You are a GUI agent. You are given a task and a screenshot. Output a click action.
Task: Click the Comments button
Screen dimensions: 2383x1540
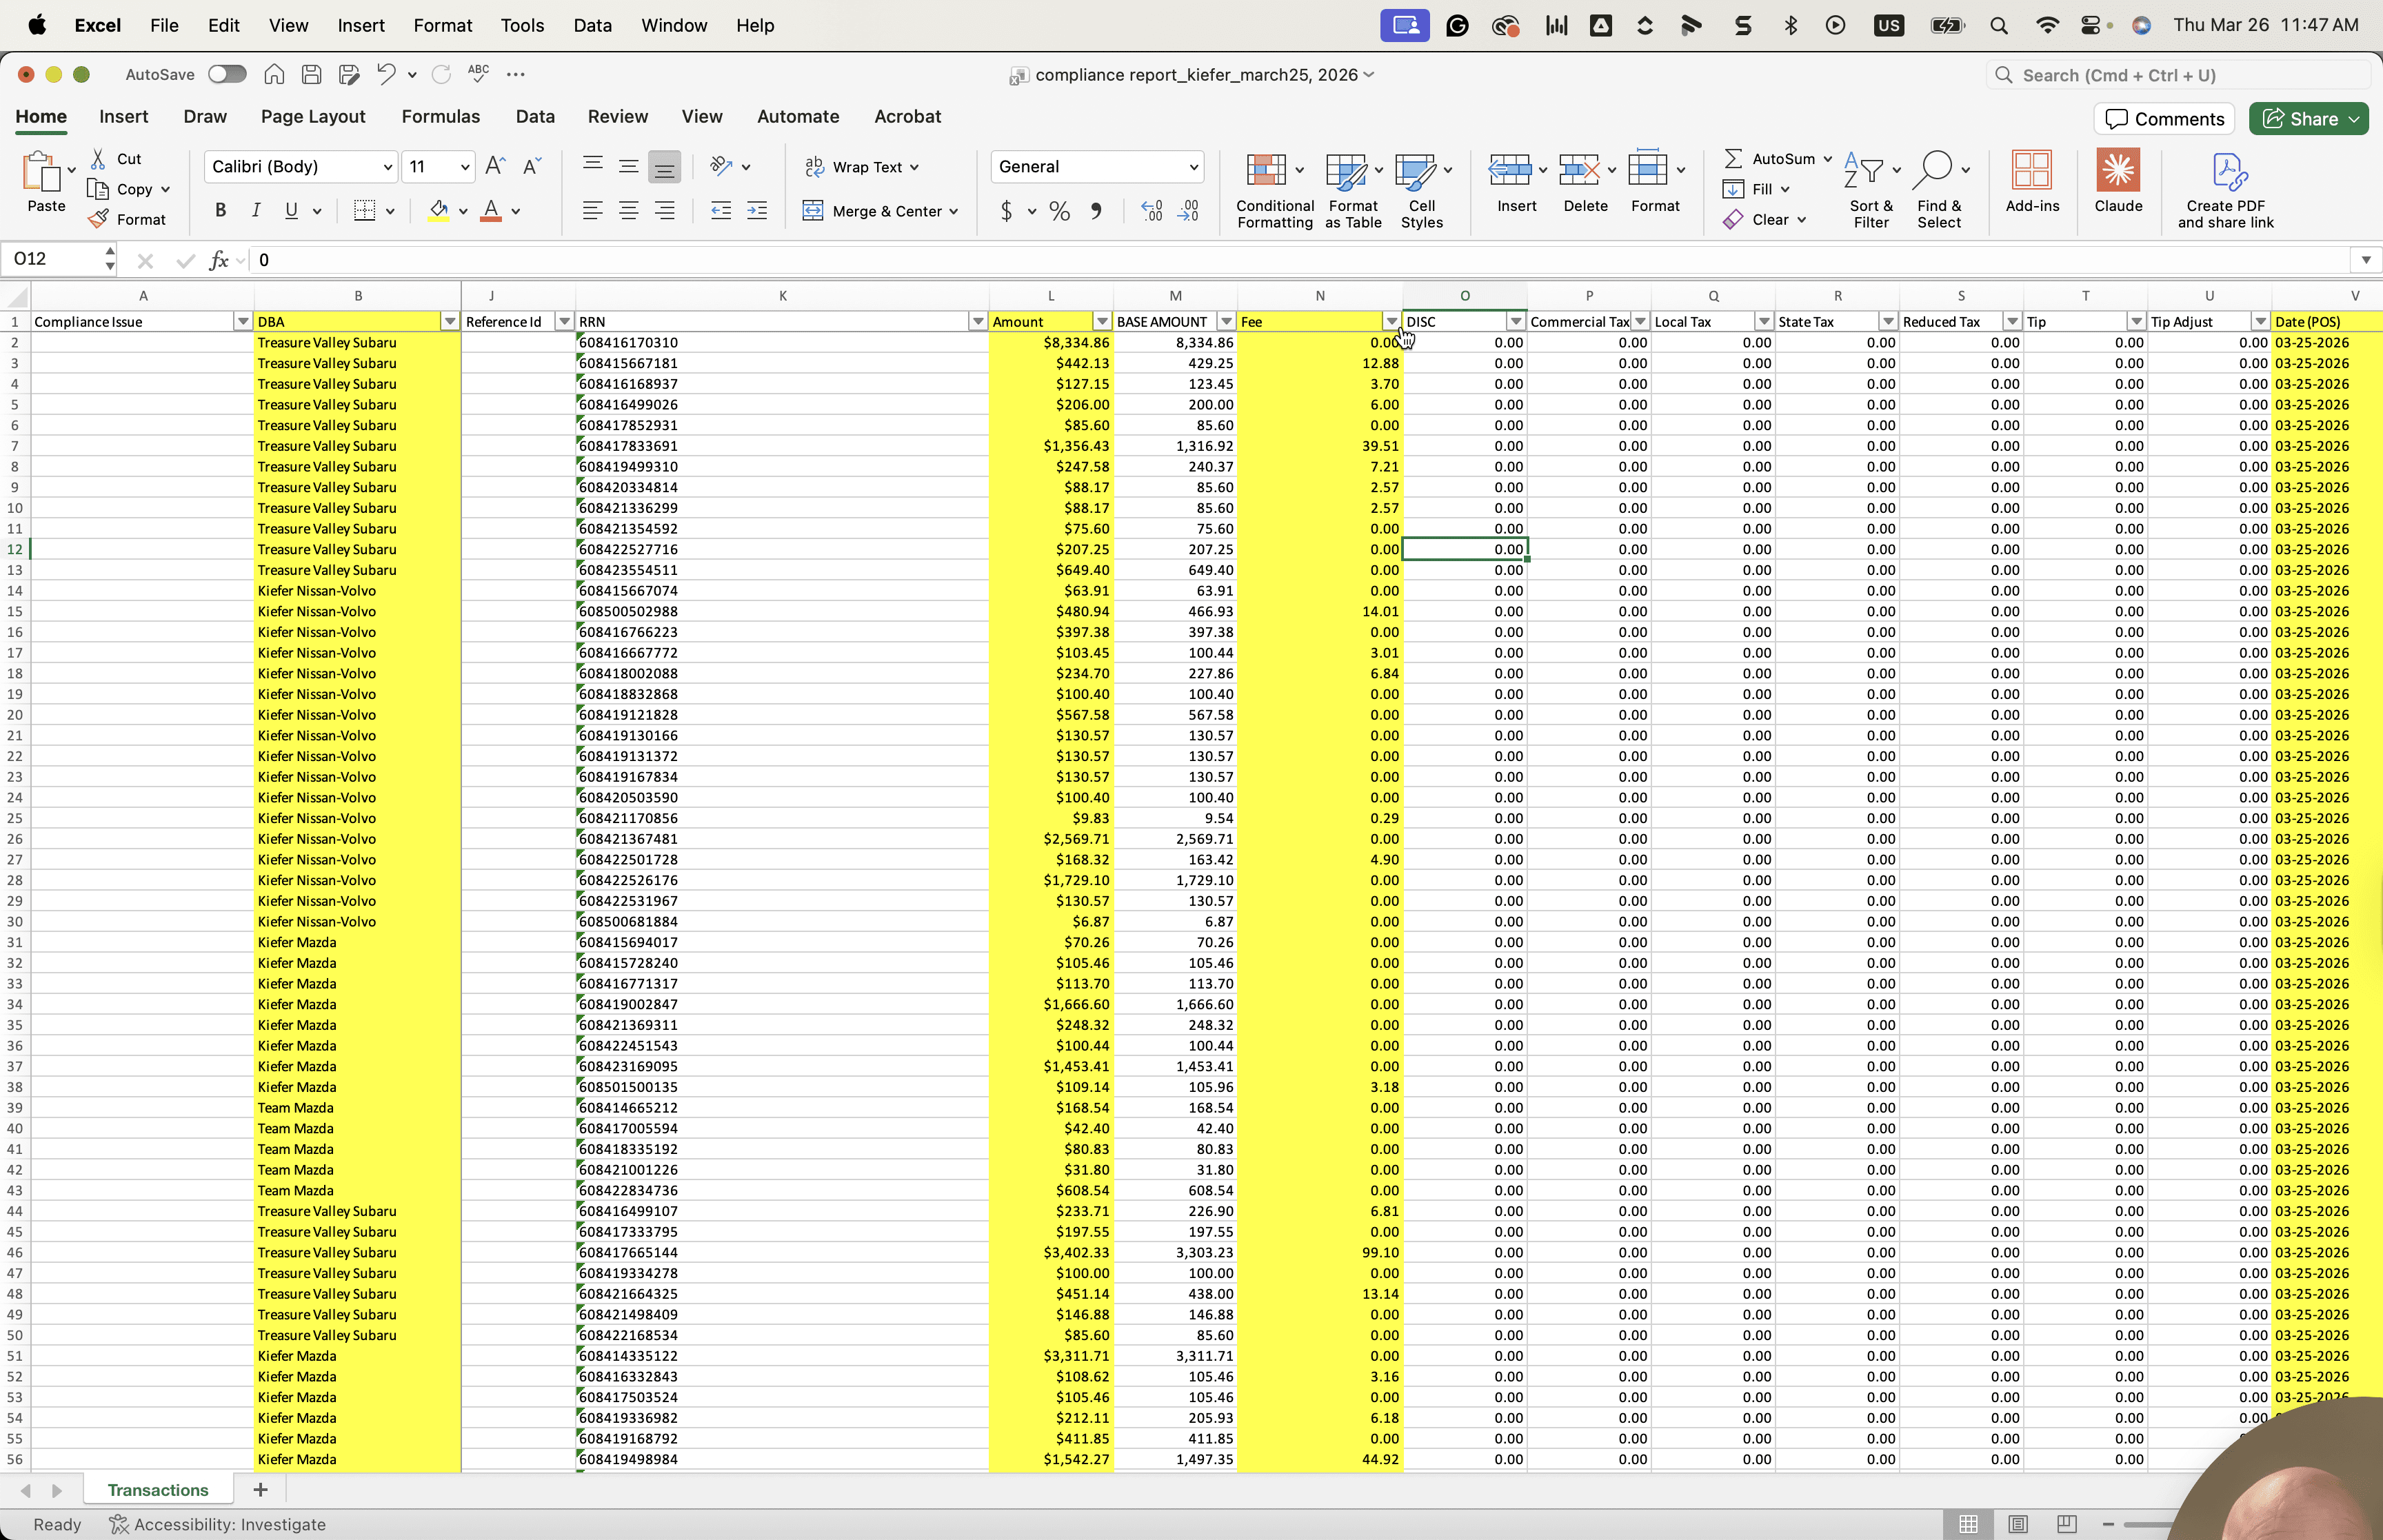tap(2165, 119)
